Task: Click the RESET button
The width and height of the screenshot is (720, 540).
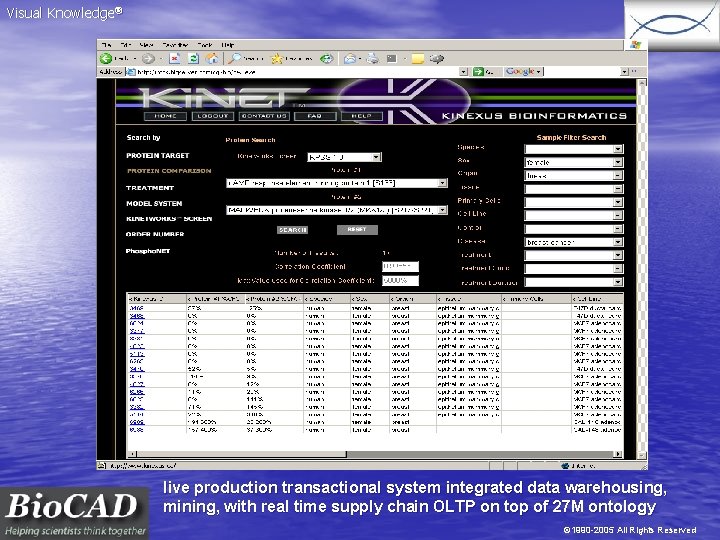Action: [x=357, y=230]
